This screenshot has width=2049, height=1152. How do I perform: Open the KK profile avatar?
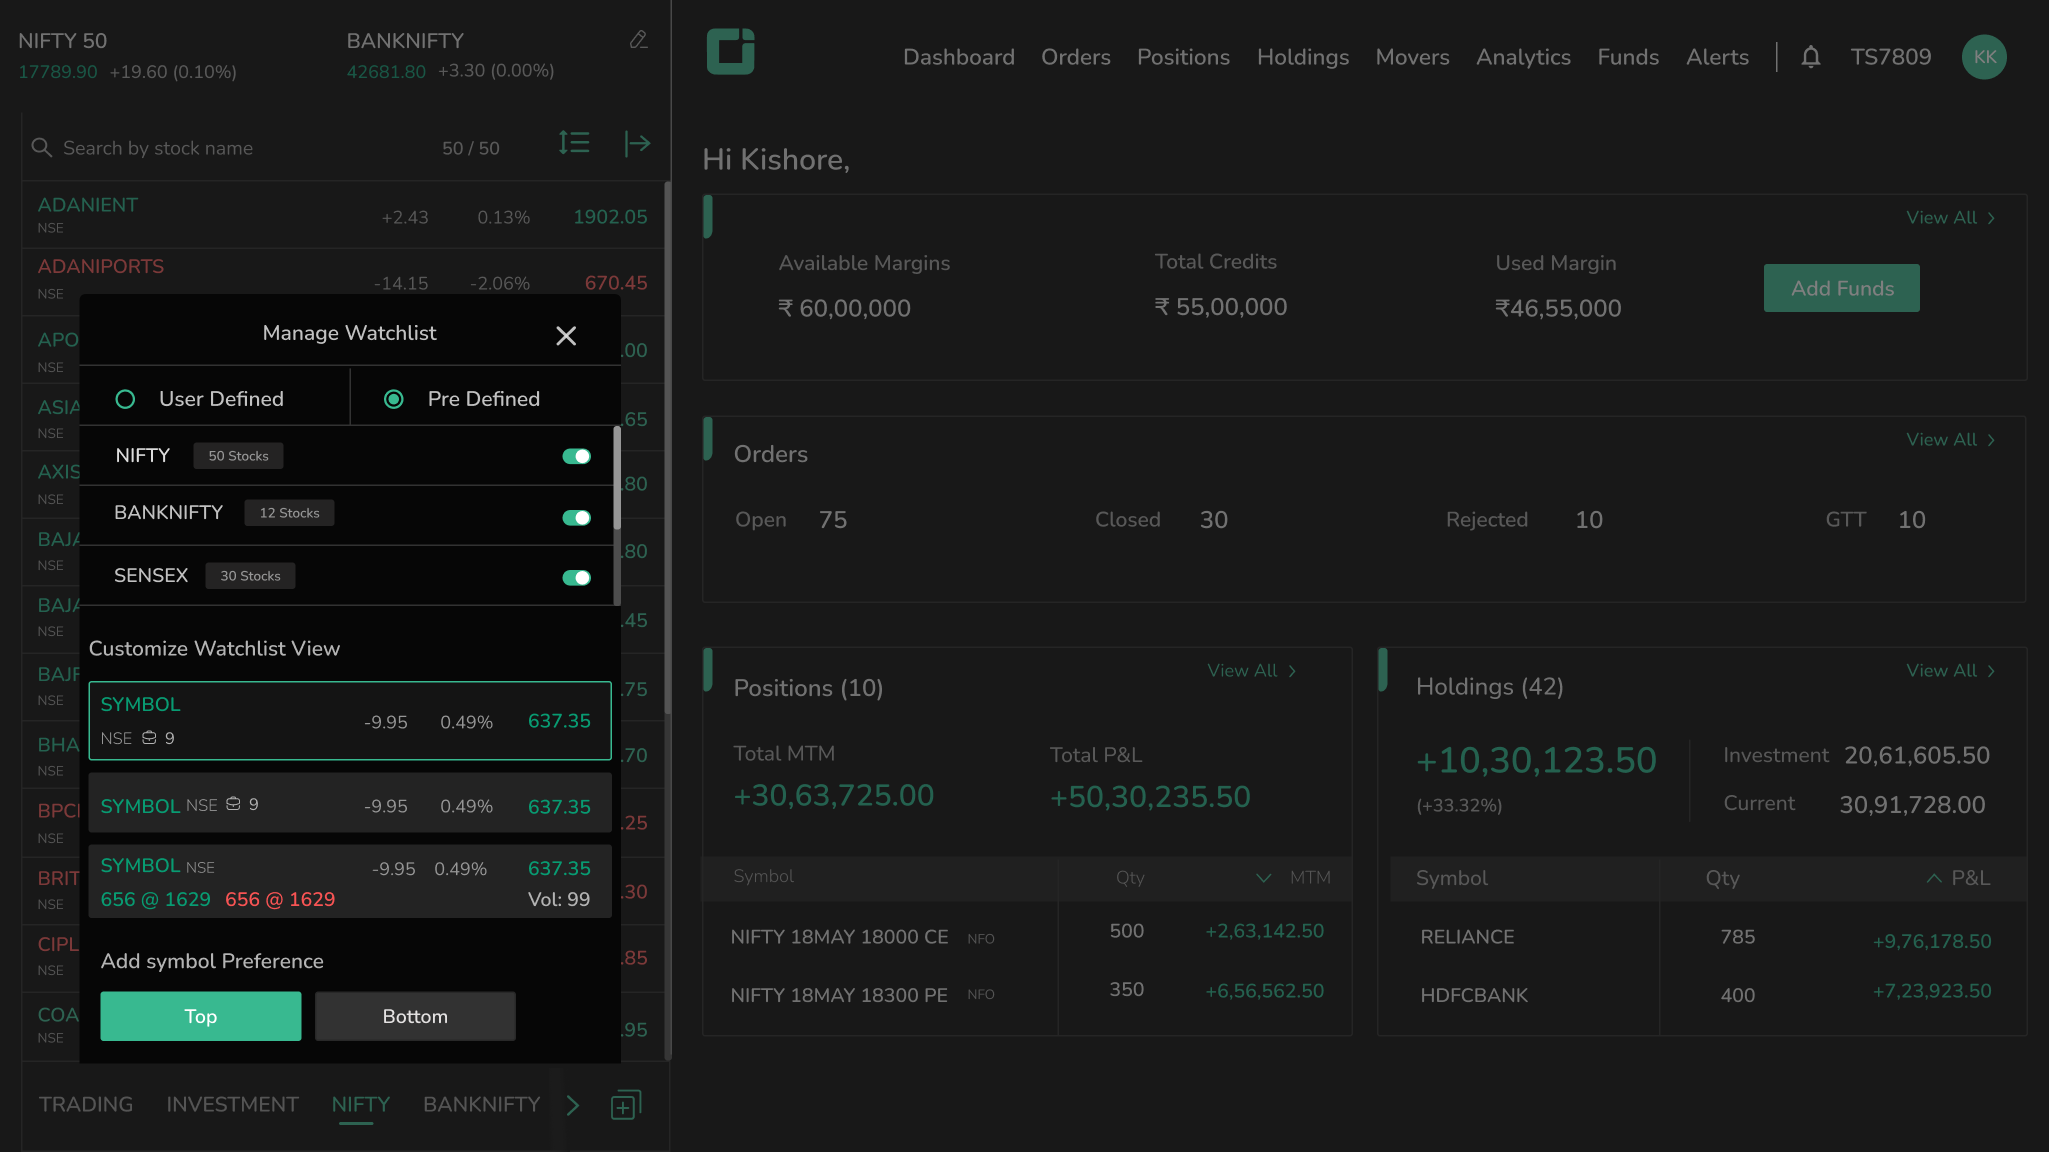point(1984,57)
